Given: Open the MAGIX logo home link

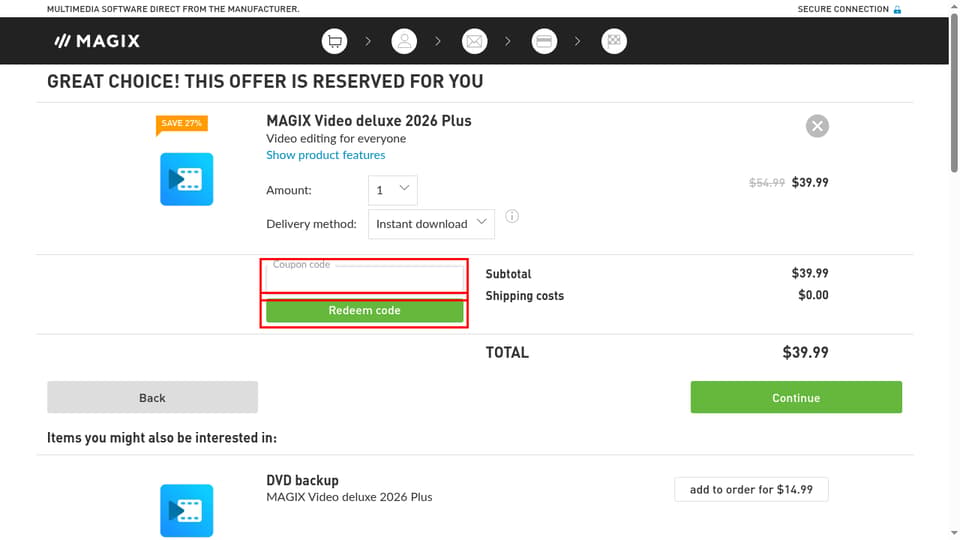Looking at the screenshot, I should (x=97, y=41).
